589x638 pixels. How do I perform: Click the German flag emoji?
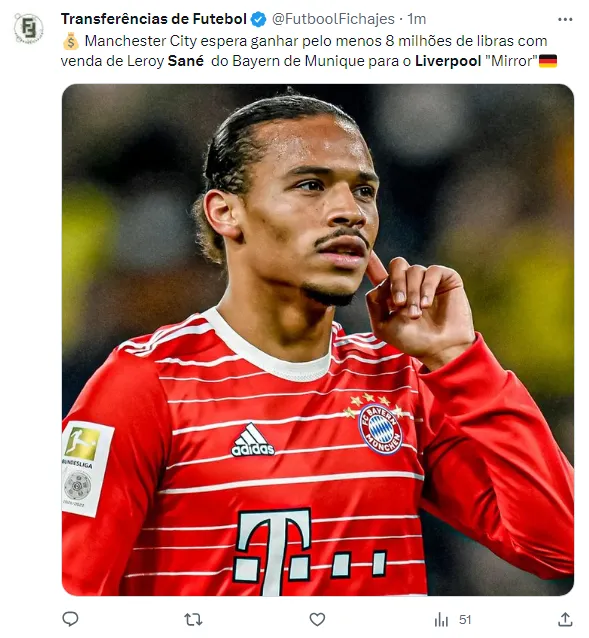tap(548, 61)
